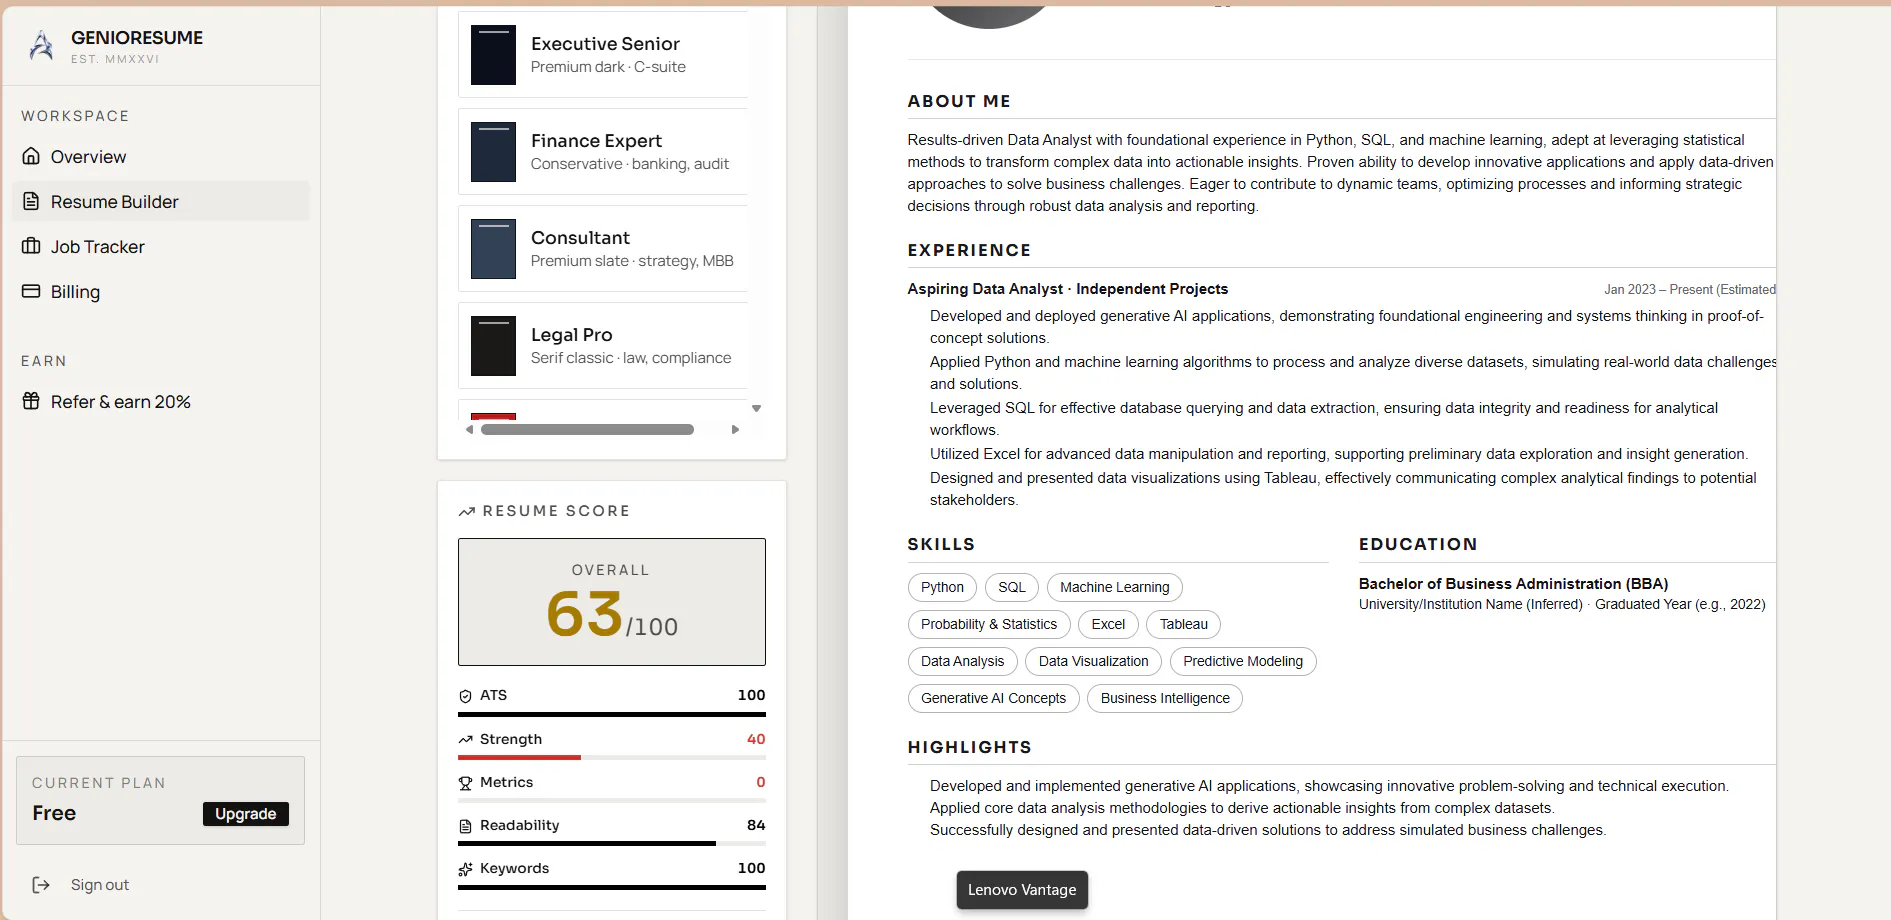Select the Finance Expert template
1891x920 pixels.
coord(603,152)
